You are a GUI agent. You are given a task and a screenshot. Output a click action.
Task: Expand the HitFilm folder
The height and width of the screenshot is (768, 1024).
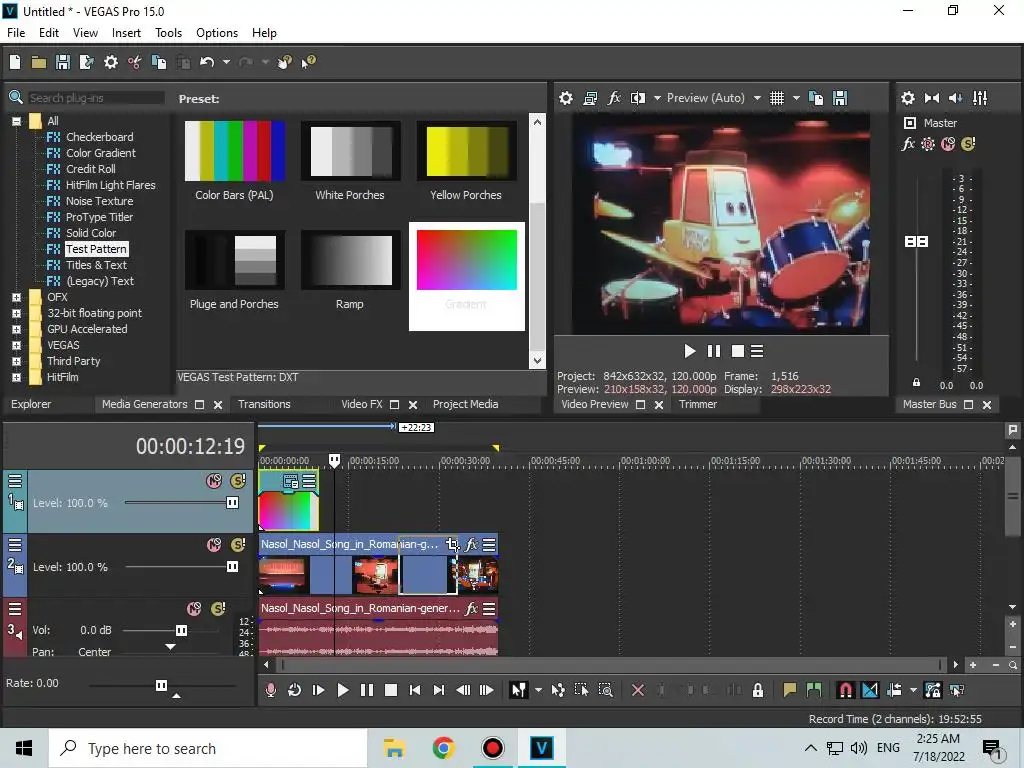(16, 377)
